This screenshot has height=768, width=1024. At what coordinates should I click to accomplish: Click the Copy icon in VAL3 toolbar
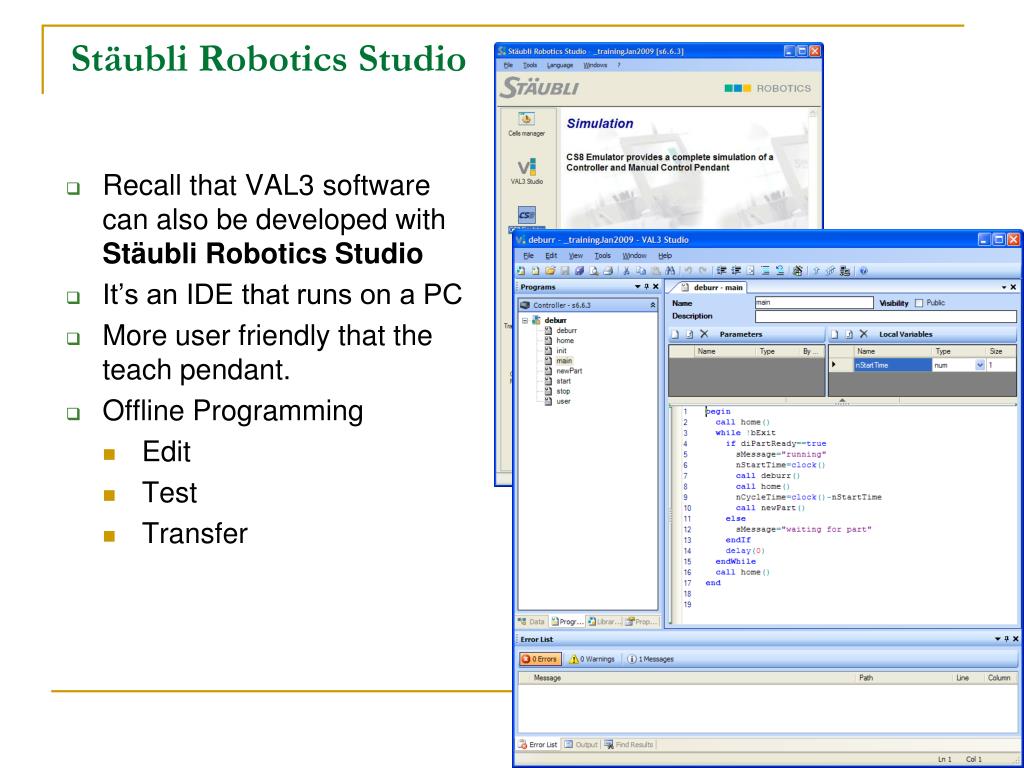(x=641, y=271)
